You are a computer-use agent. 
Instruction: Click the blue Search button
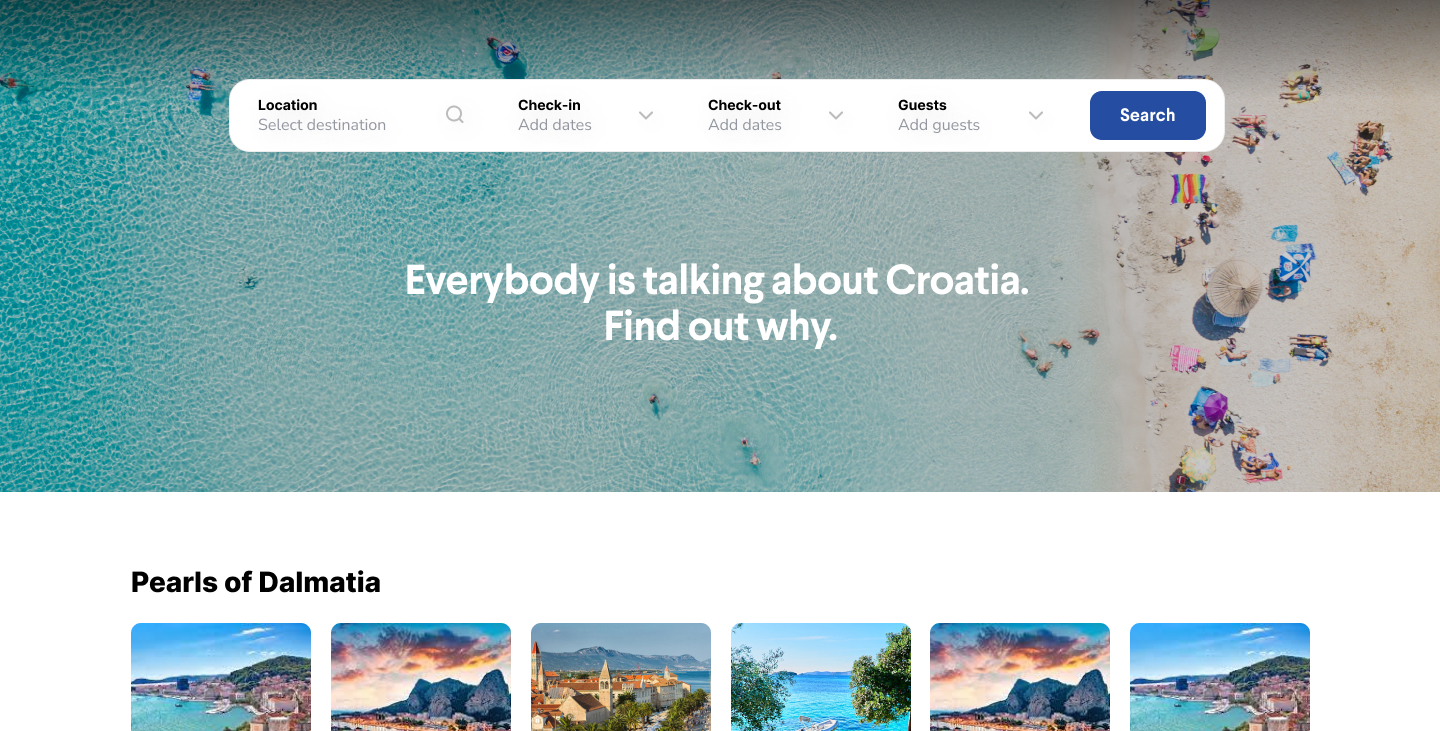(x=1148, y=115)
